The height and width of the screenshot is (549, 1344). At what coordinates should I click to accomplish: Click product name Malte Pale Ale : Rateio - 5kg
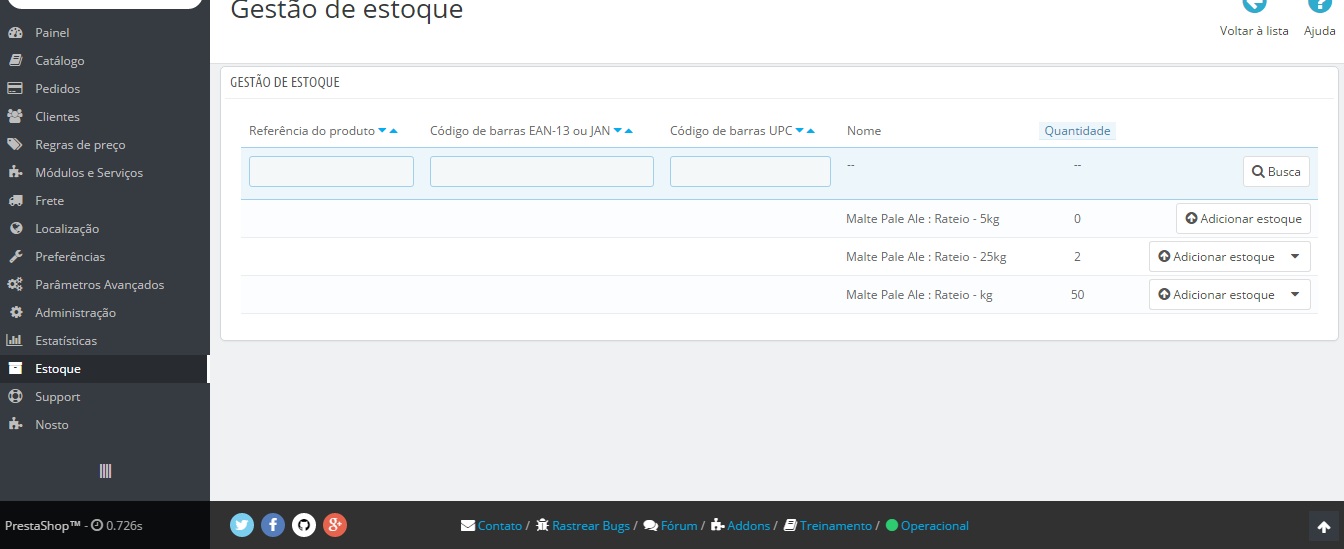pos(922,219)
